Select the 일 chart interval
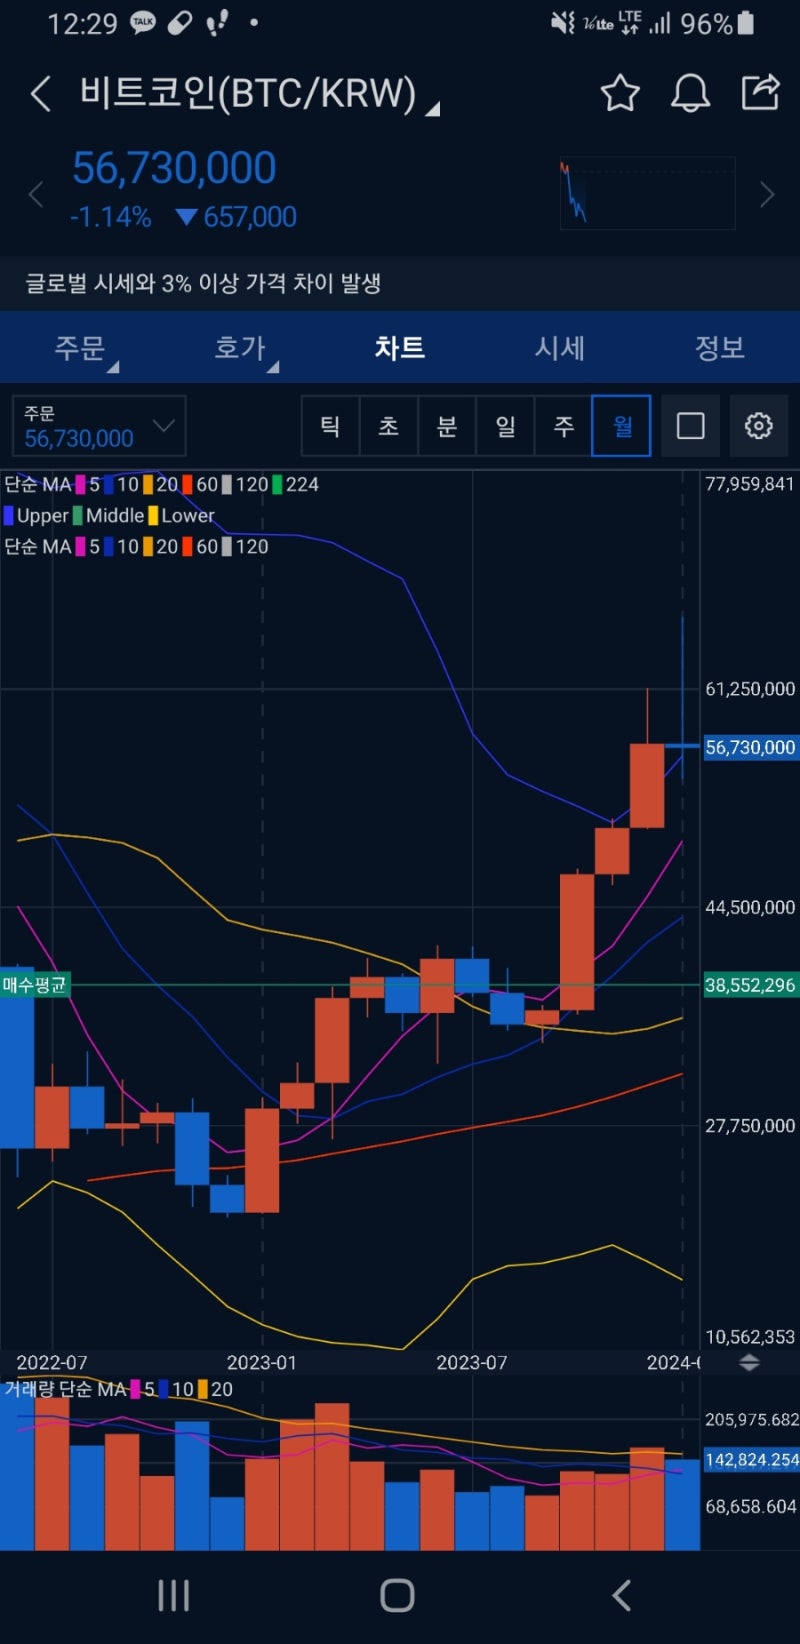This screenshot has width=800, height=1644. pyautogui.click(x=505, y=426)
